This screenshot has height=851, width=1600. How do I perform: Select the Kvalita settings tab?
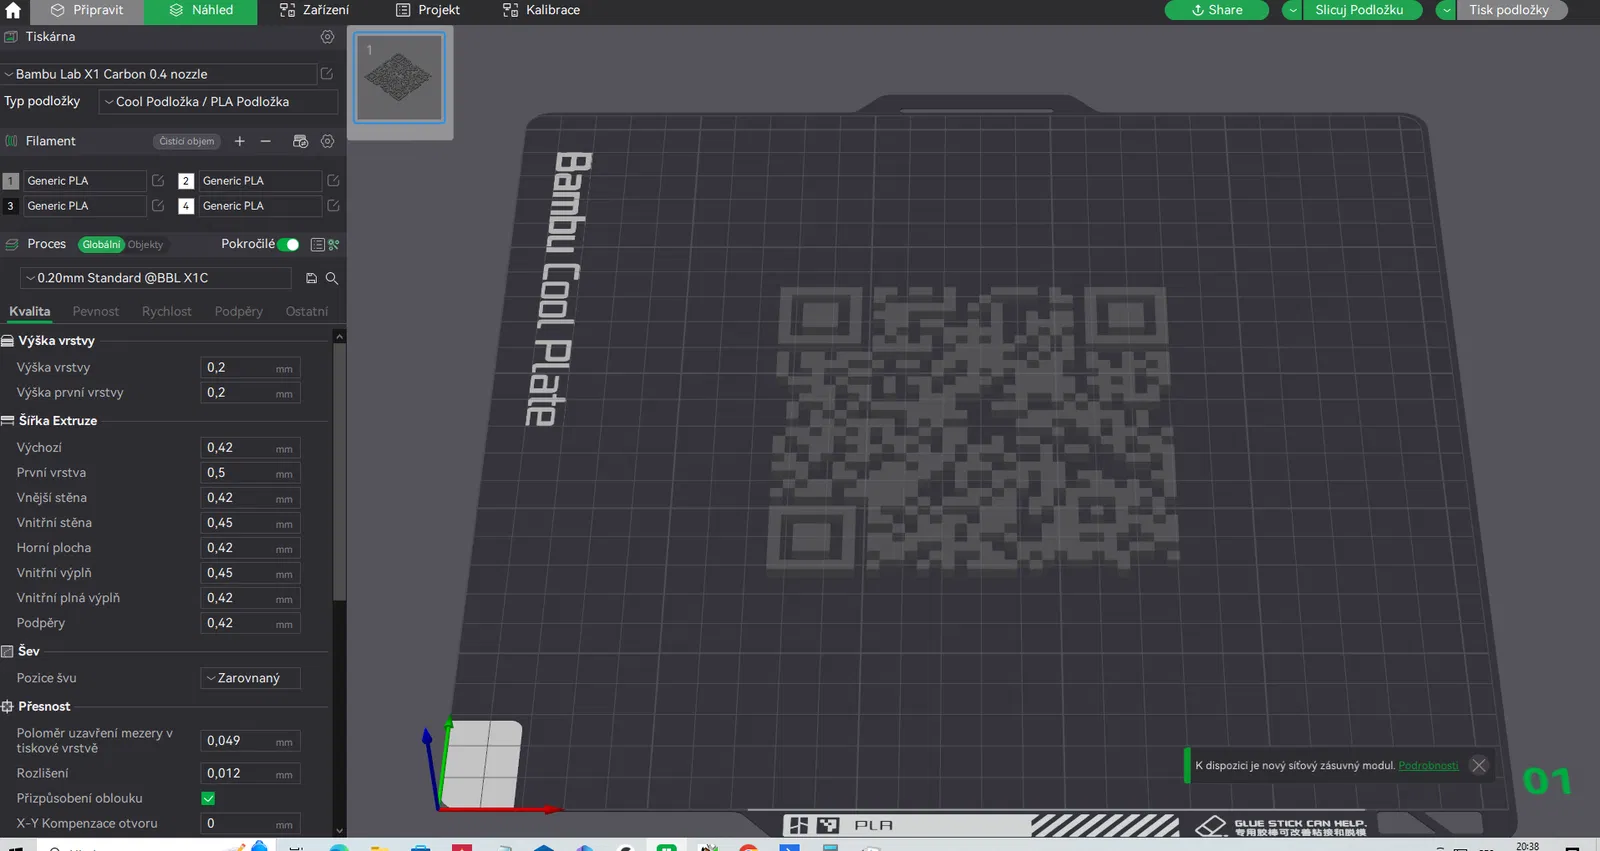[30, 312]
